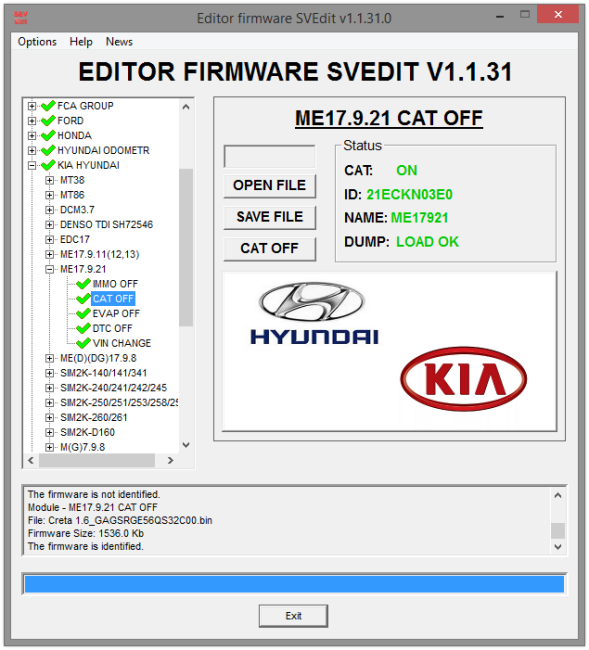Expand the EDC17 tree node

[x=49, y=240]
